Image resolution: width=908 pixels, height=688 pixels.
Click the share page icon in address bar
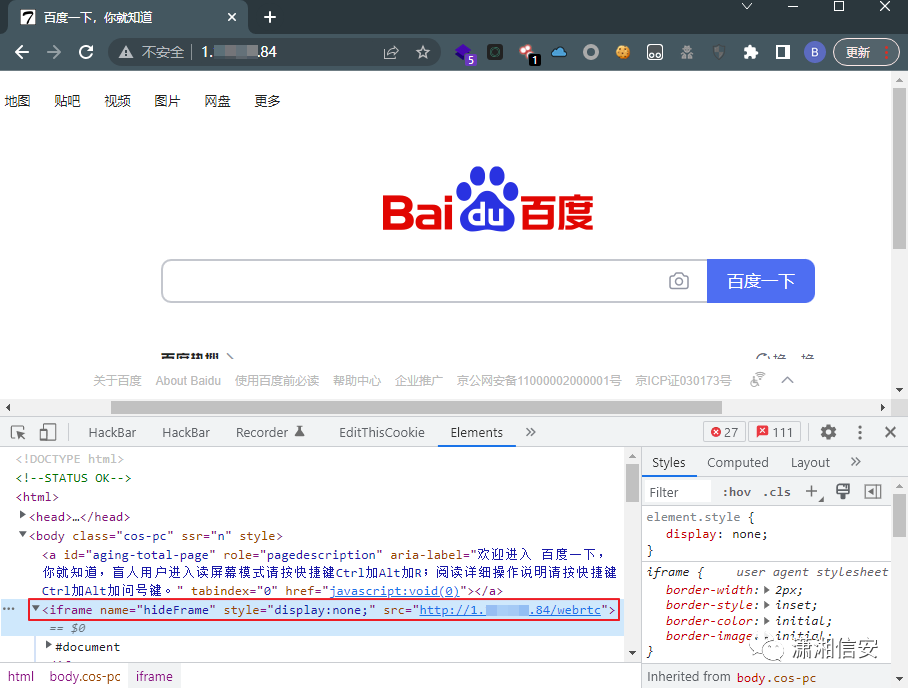click(391, 53)
